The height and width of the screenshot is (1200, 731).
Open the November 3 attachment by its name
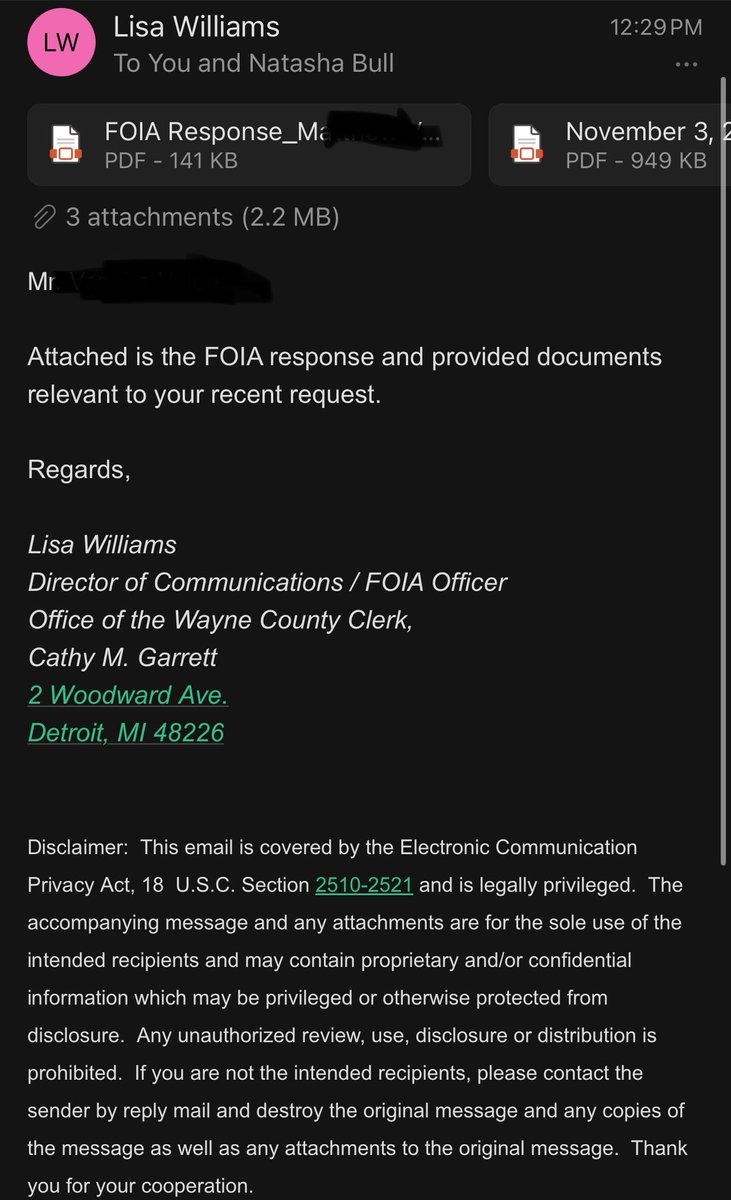click(x=634, y=131)
